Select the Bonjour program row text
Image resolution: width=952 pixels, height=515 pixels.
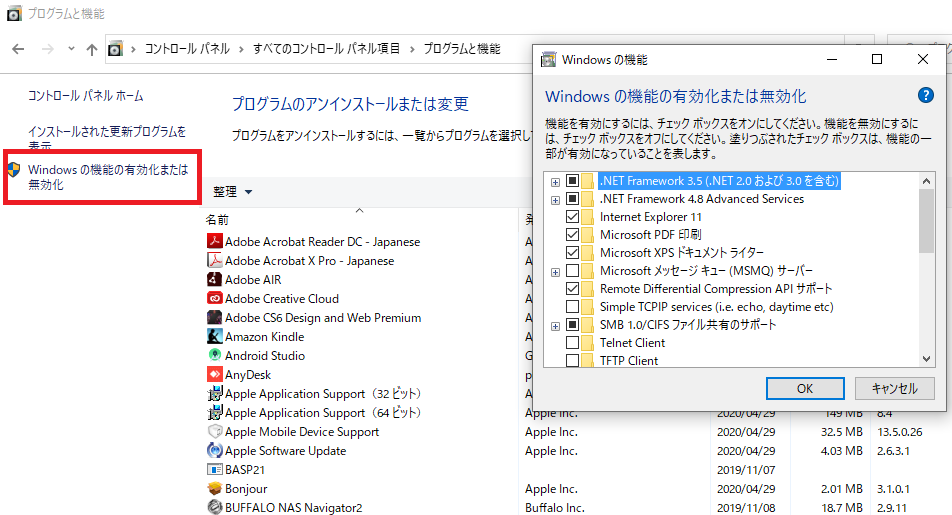pyautogui.click(x=246, y=489)
